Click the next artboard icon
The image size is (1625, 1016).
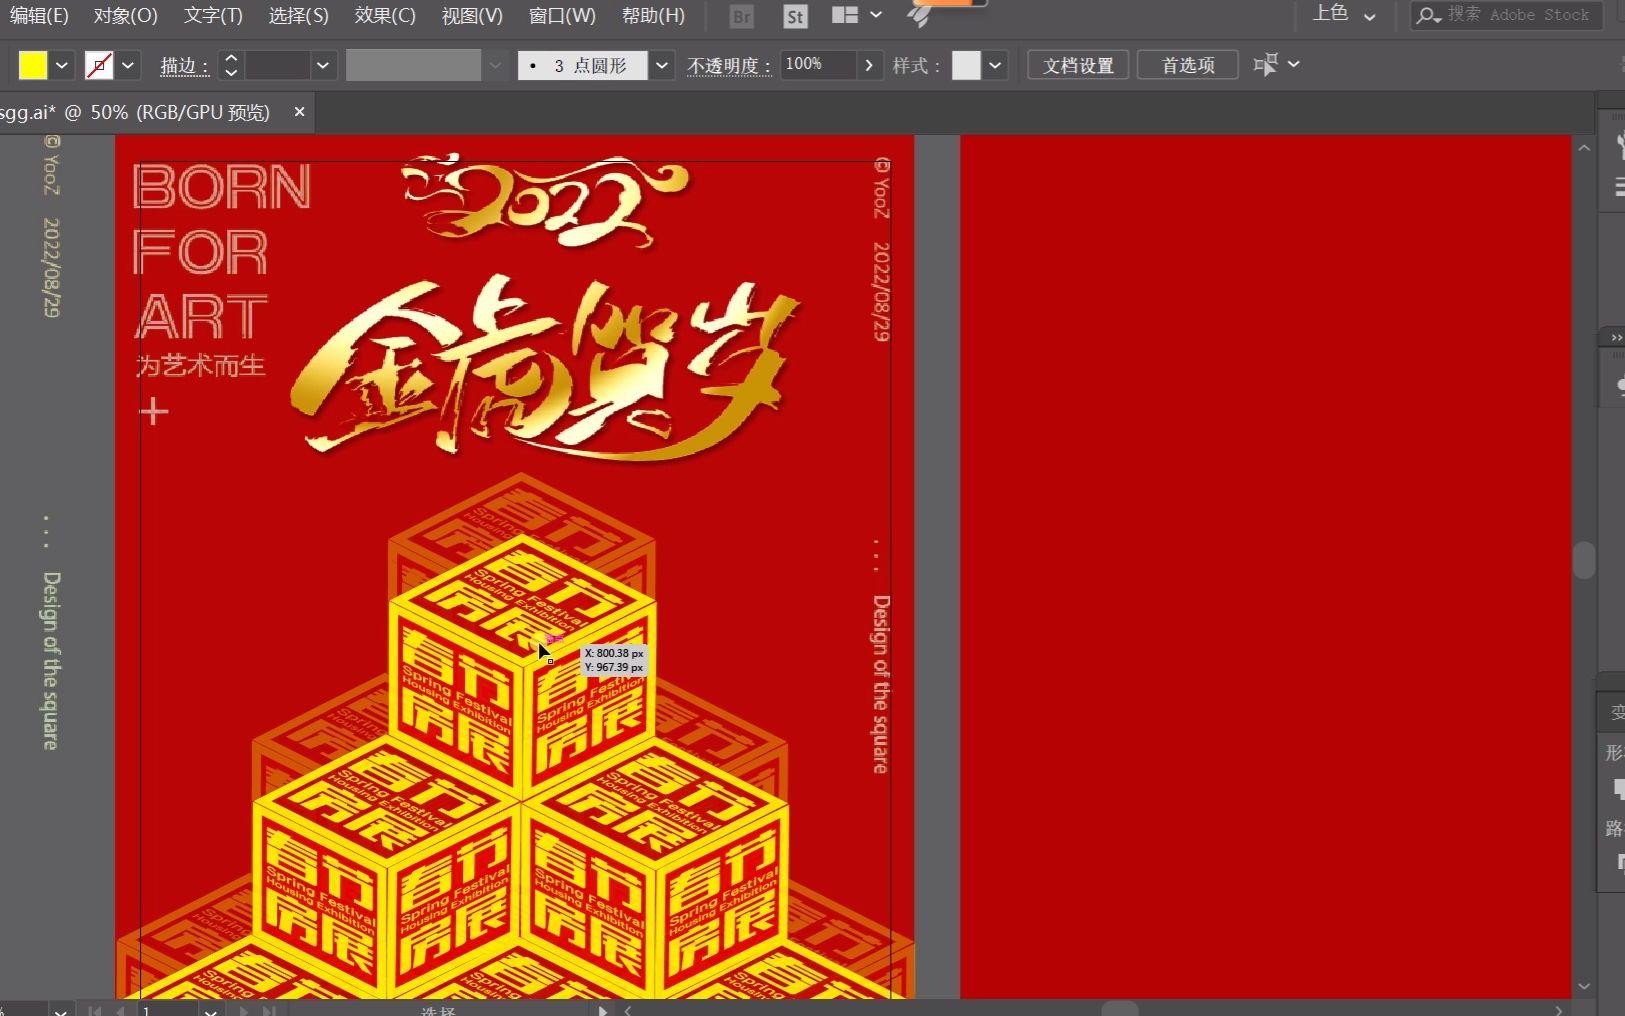click(243, 1011)
